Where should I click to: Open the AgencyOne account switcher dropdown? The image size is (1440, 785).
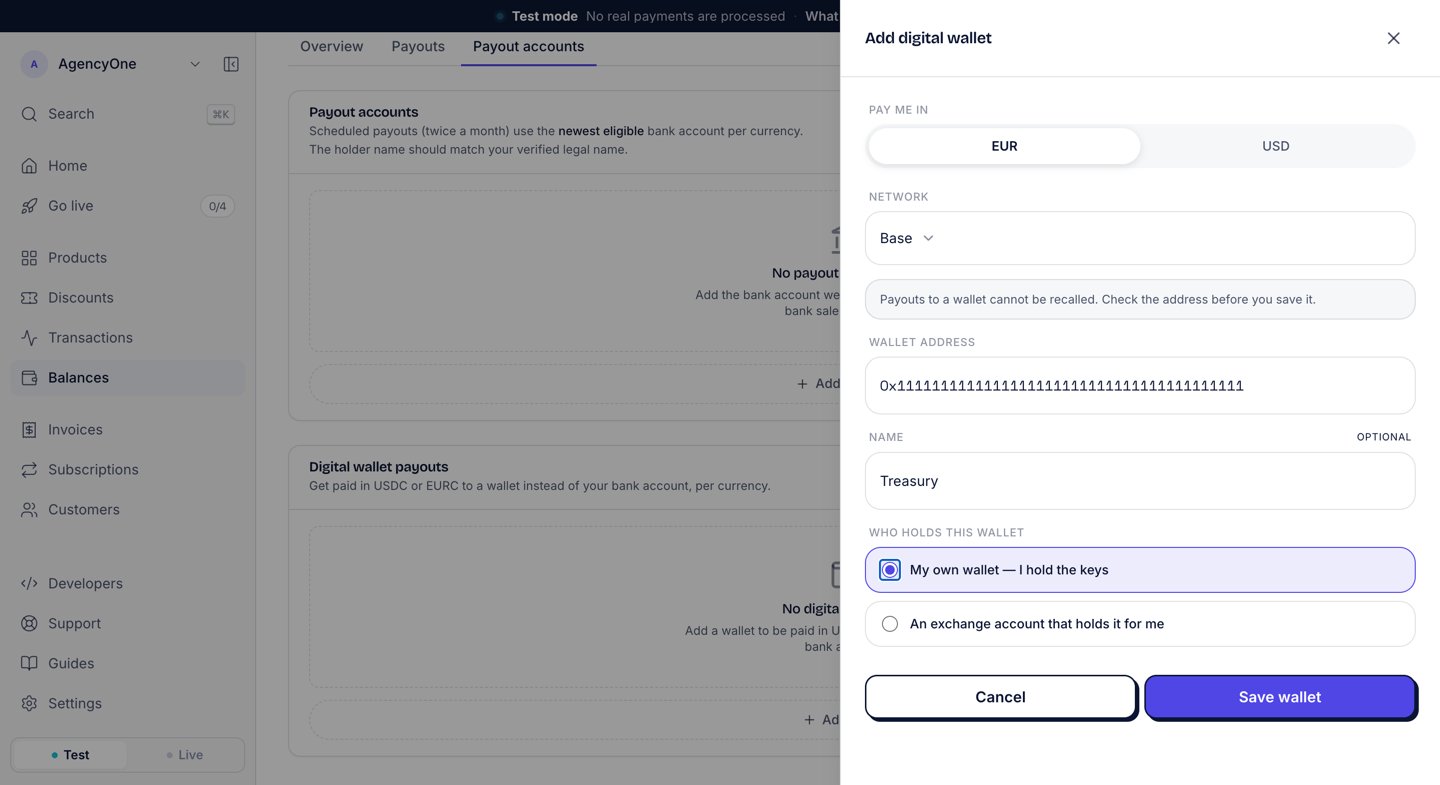click(195, 64)
